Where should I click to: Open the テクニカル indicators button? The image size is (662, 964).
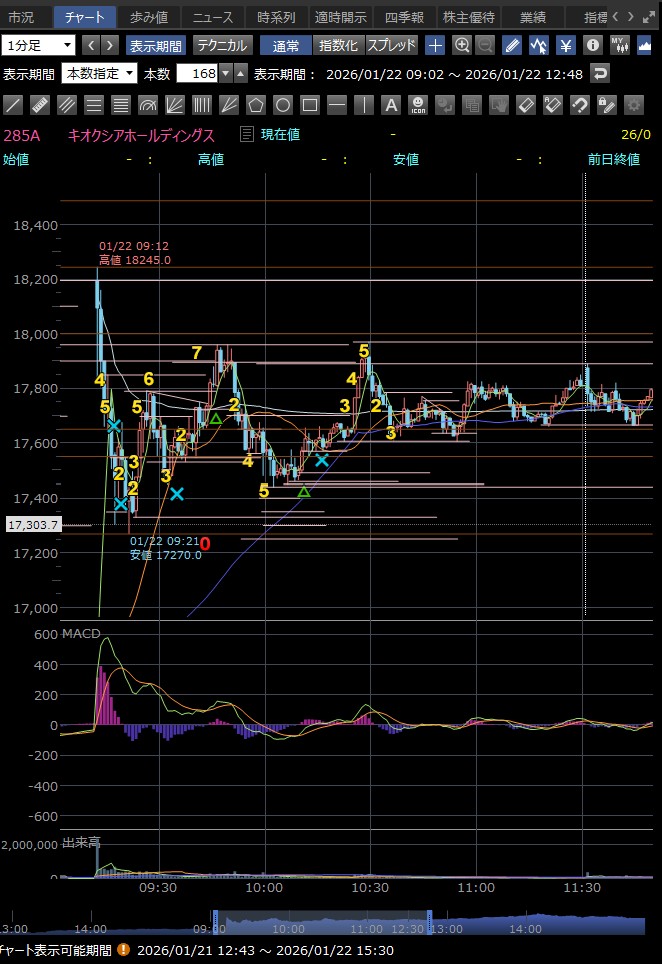click(x=222, y=45)
